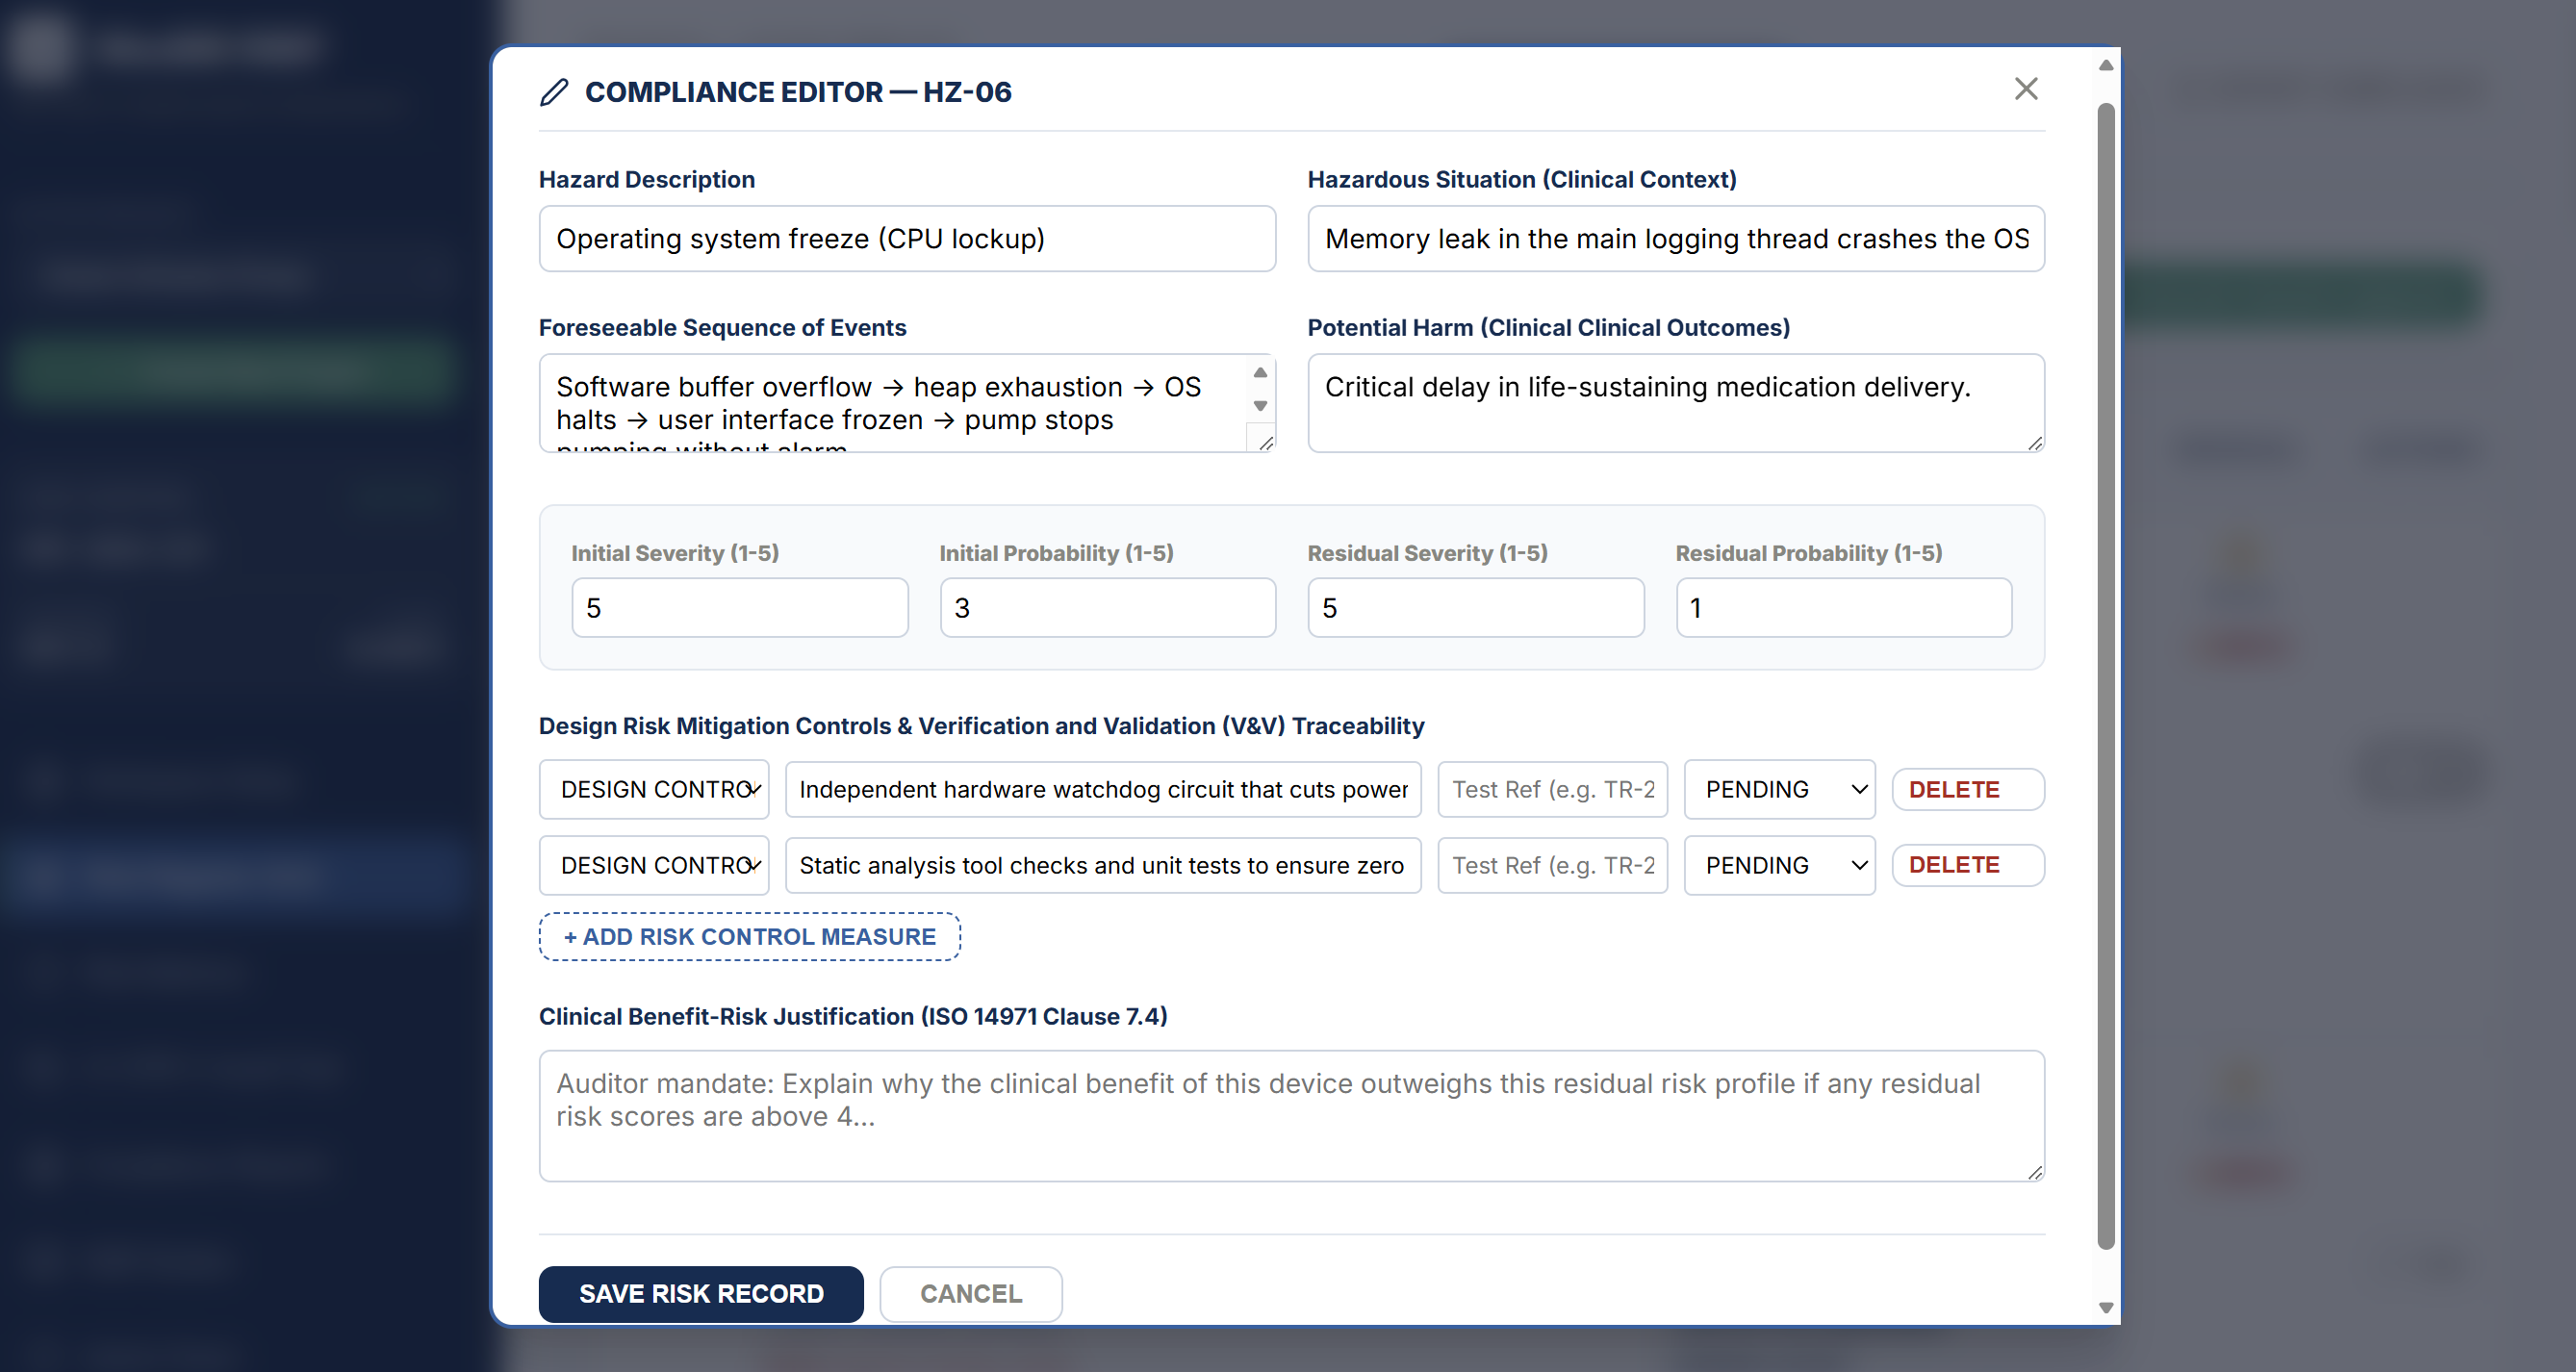
Task: Click Test Ref field in watchdog row
Action: point(1553,790)
